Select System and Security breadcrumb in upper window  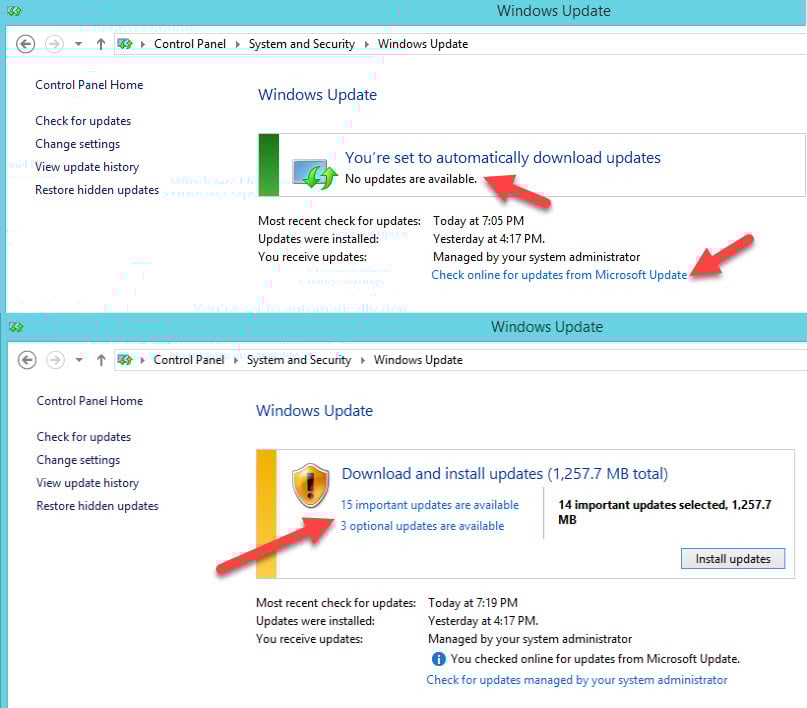coord(302,44)
